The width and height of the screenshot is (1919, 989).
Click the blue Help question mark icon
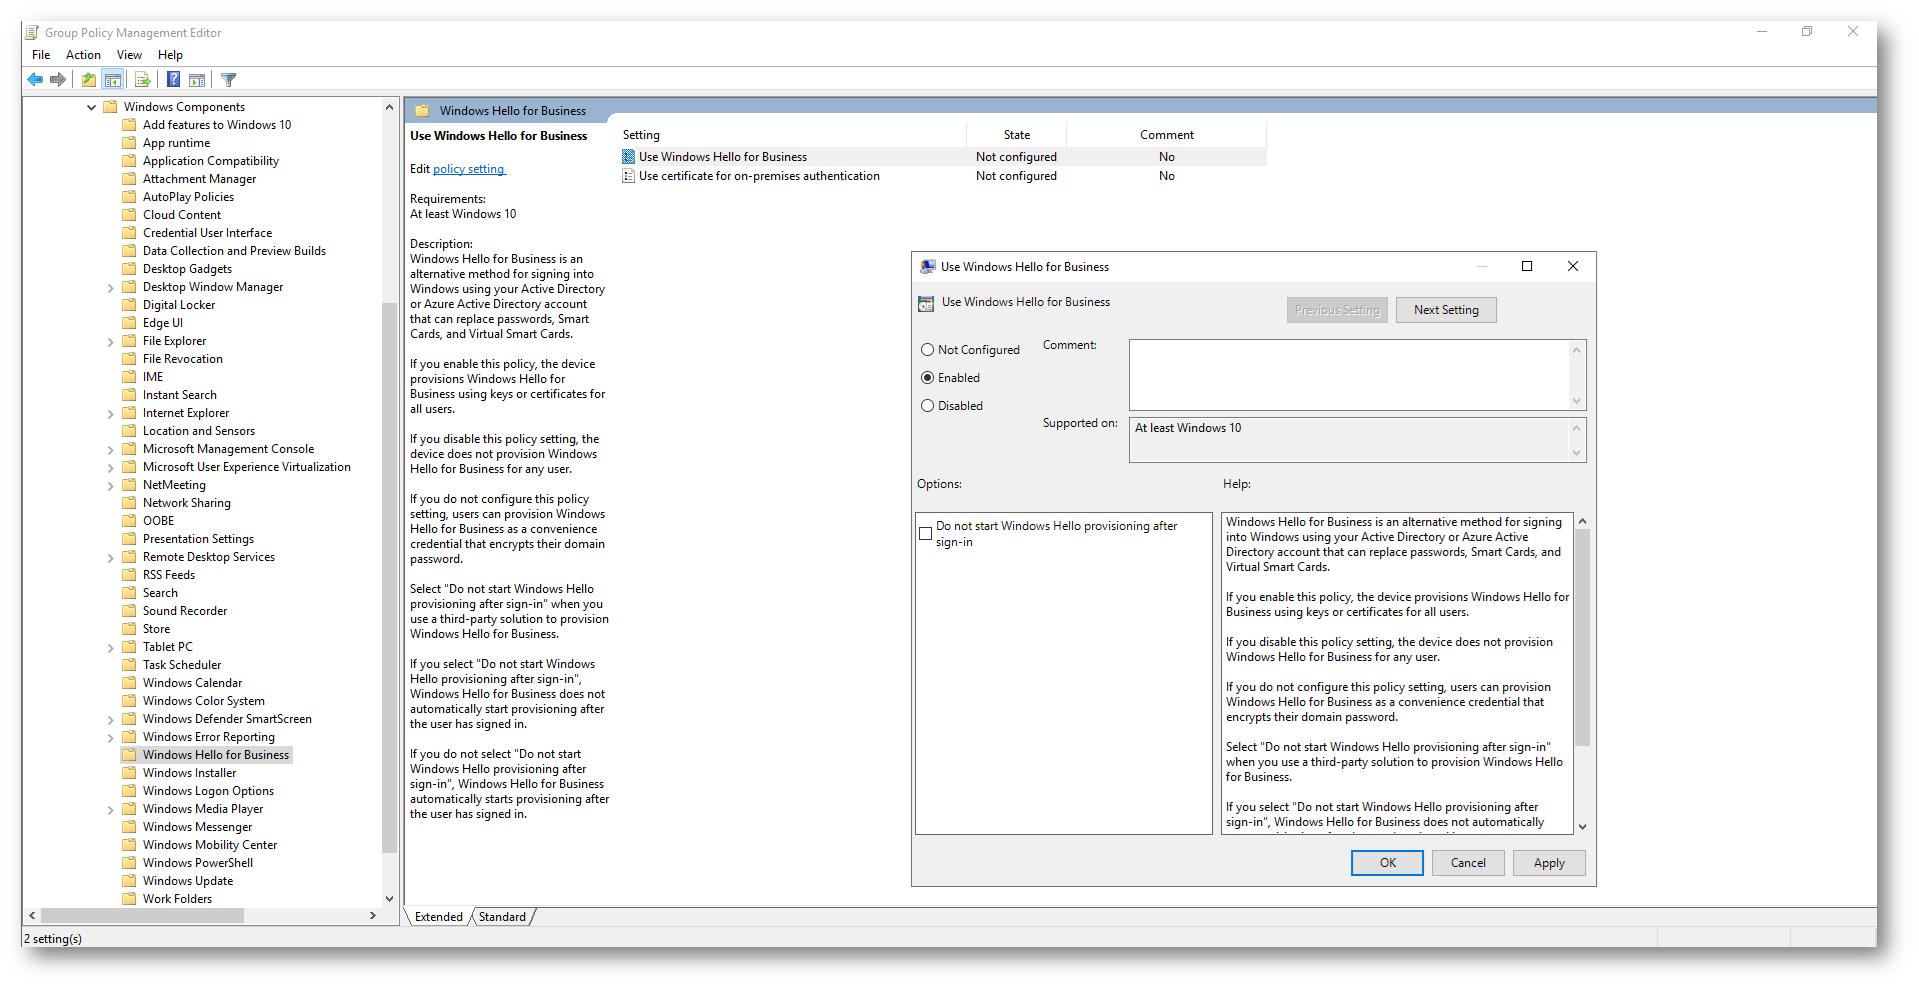point(173,80)
